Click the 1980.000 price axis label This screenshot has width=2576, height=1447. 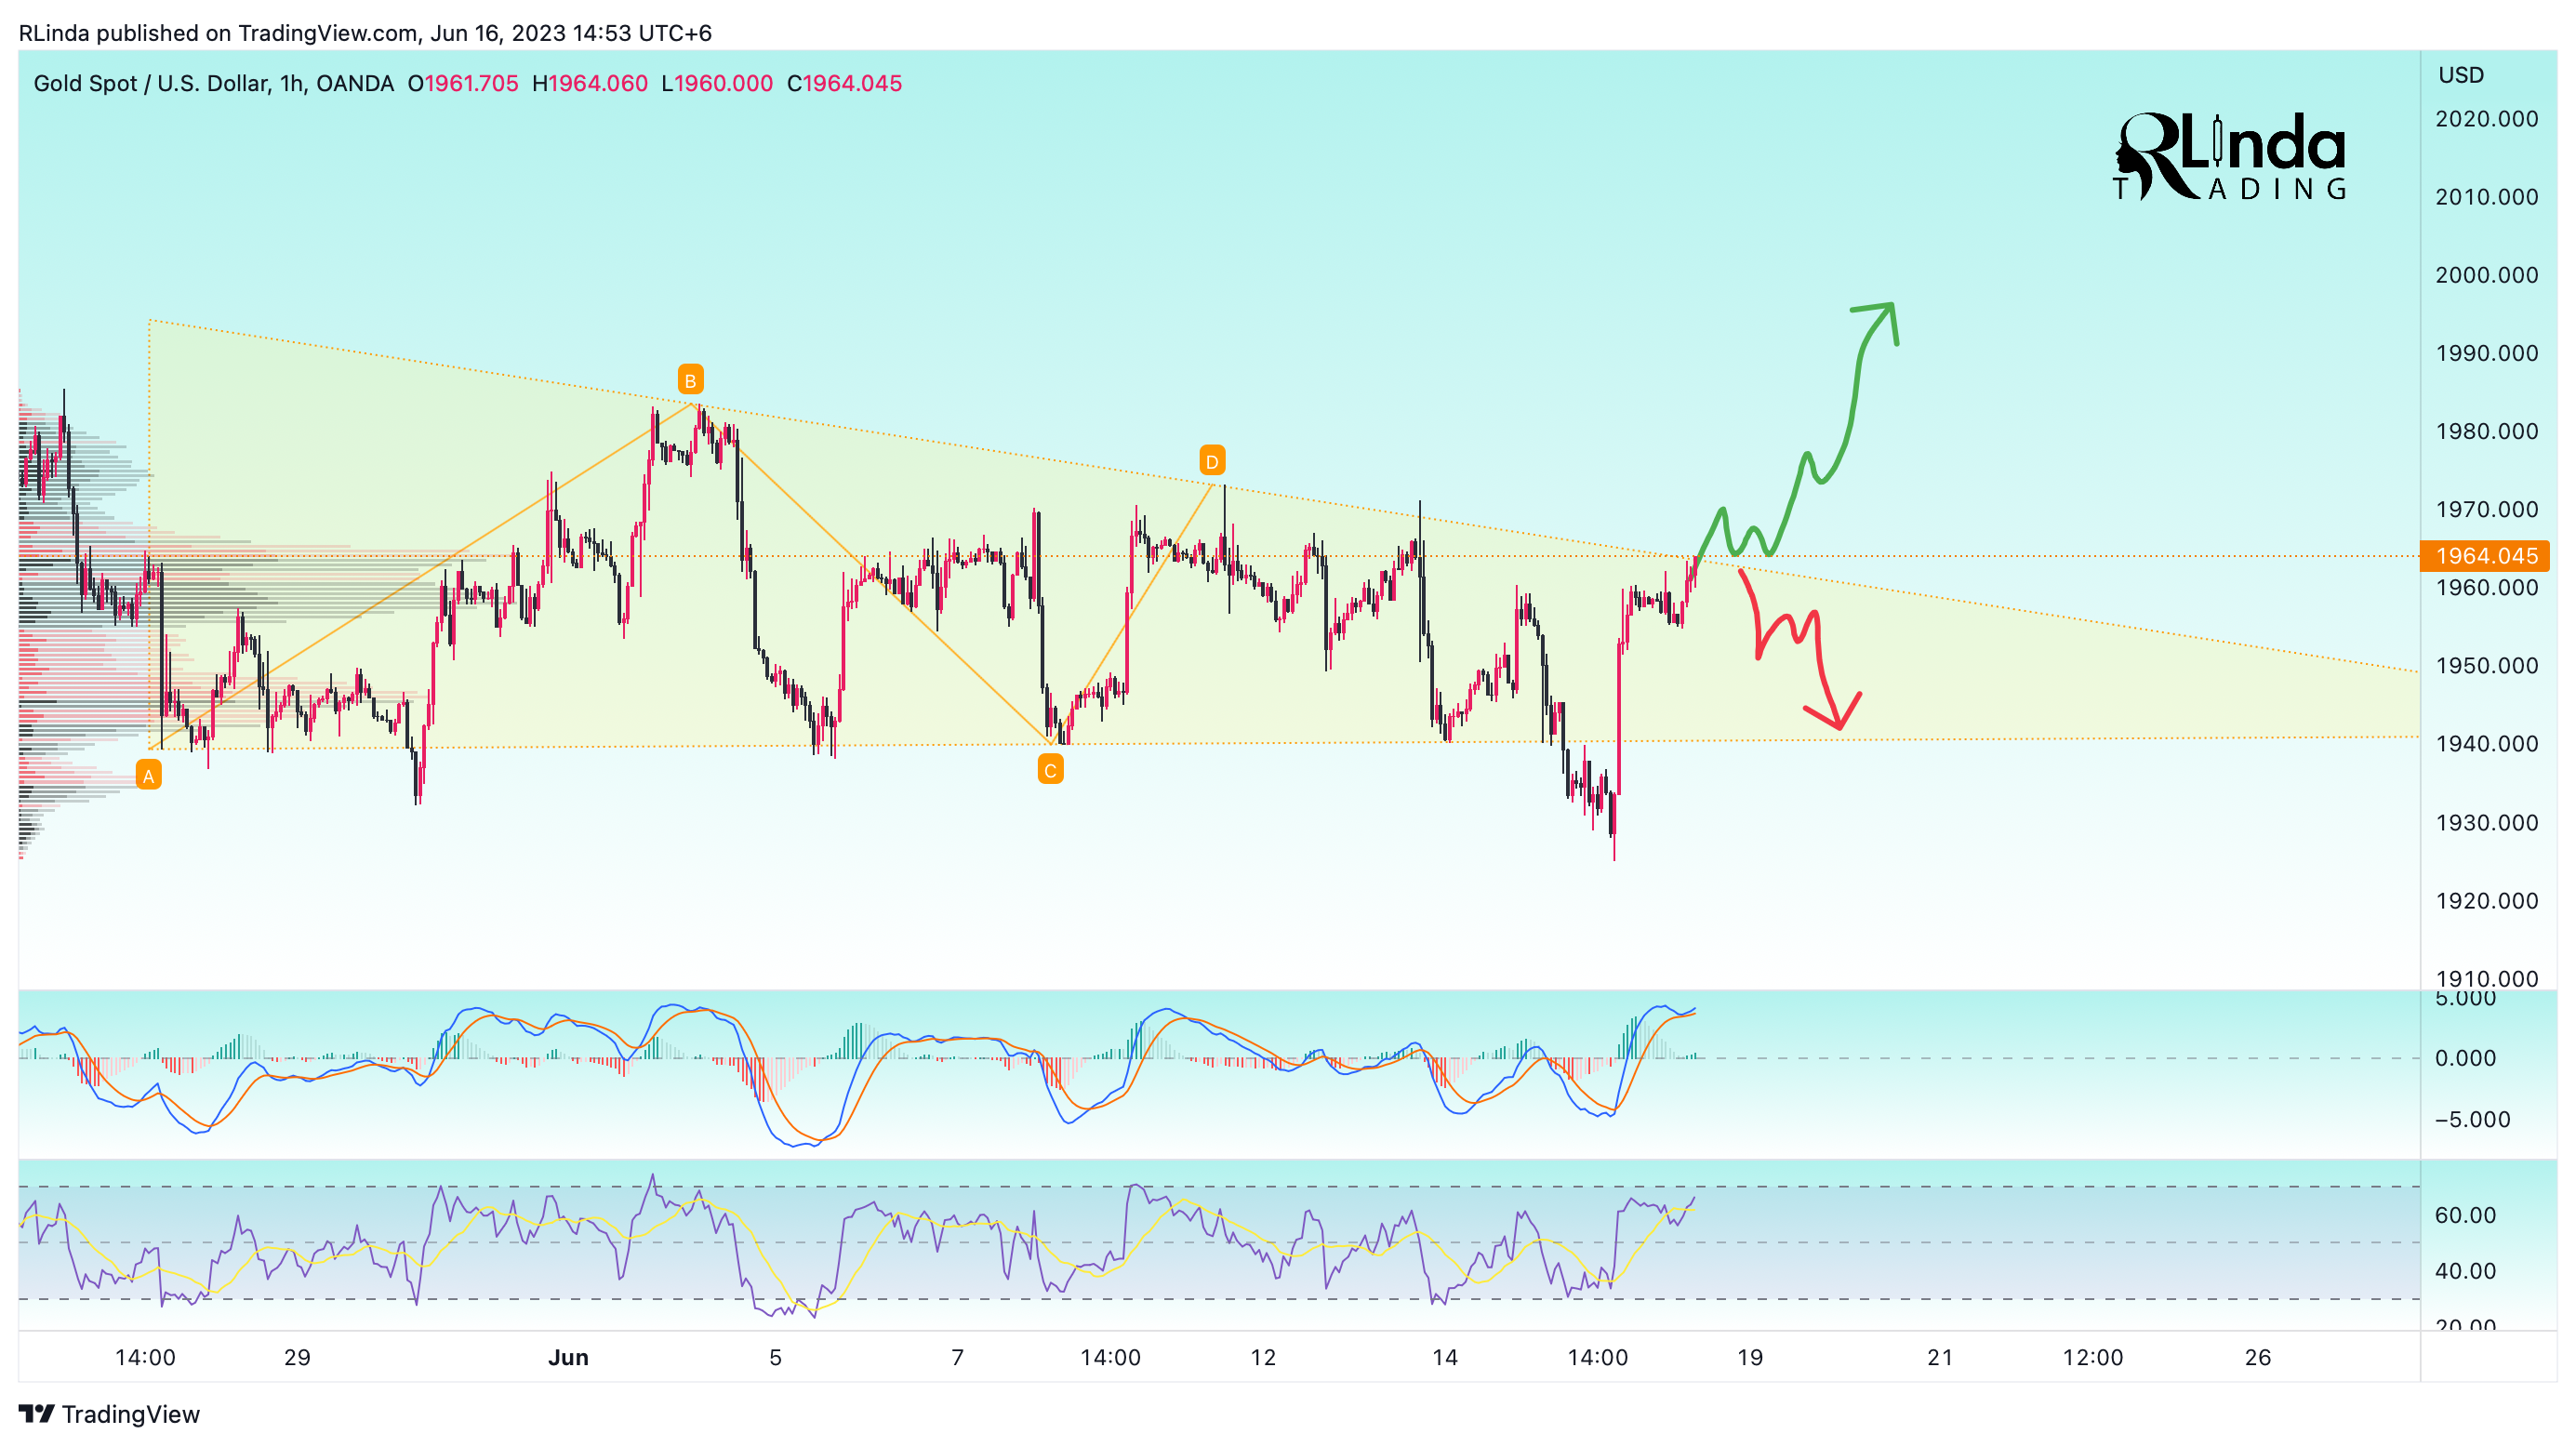[x=2487, y=431]
